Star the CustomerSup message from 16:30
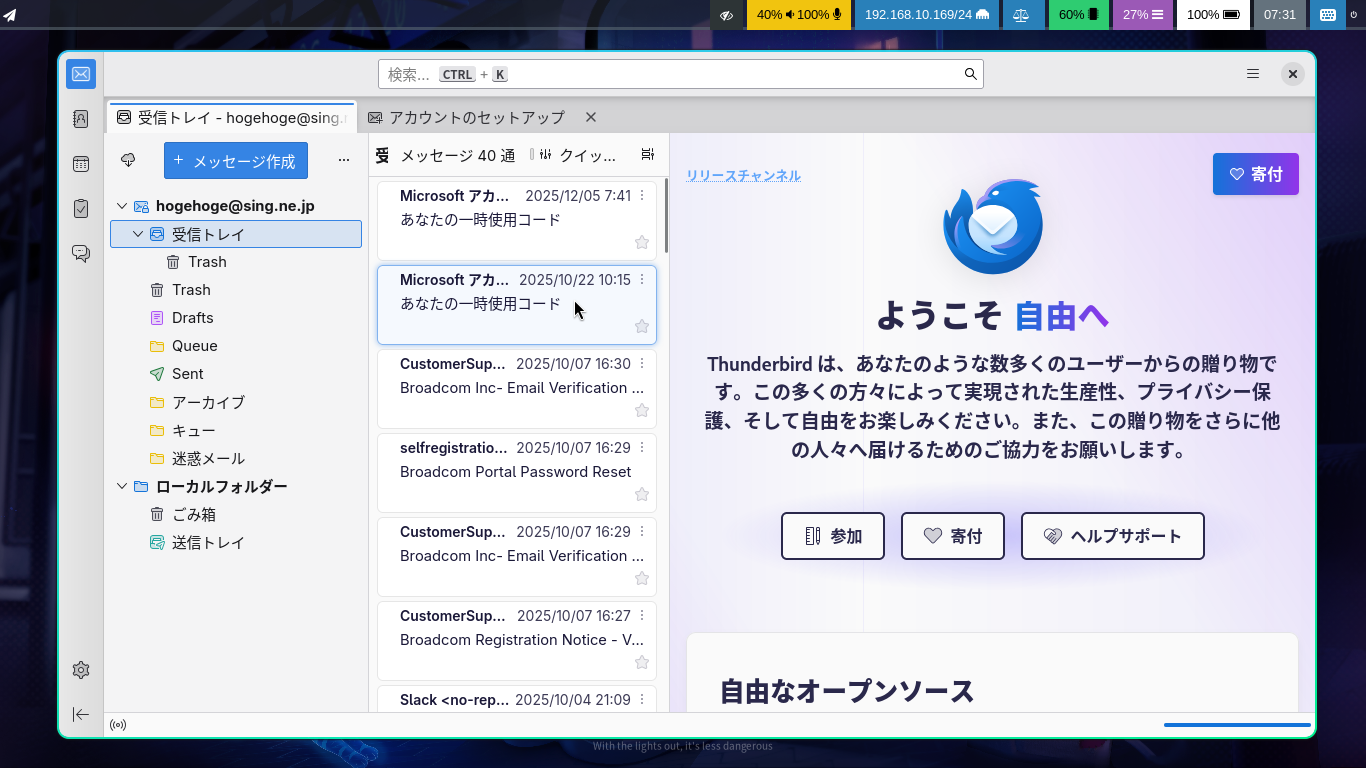 click(642, 410)
